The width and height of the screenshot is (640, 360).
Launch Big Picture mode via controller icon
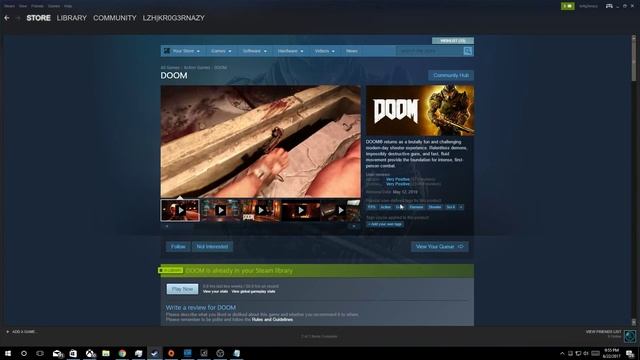tap(609, 6)
